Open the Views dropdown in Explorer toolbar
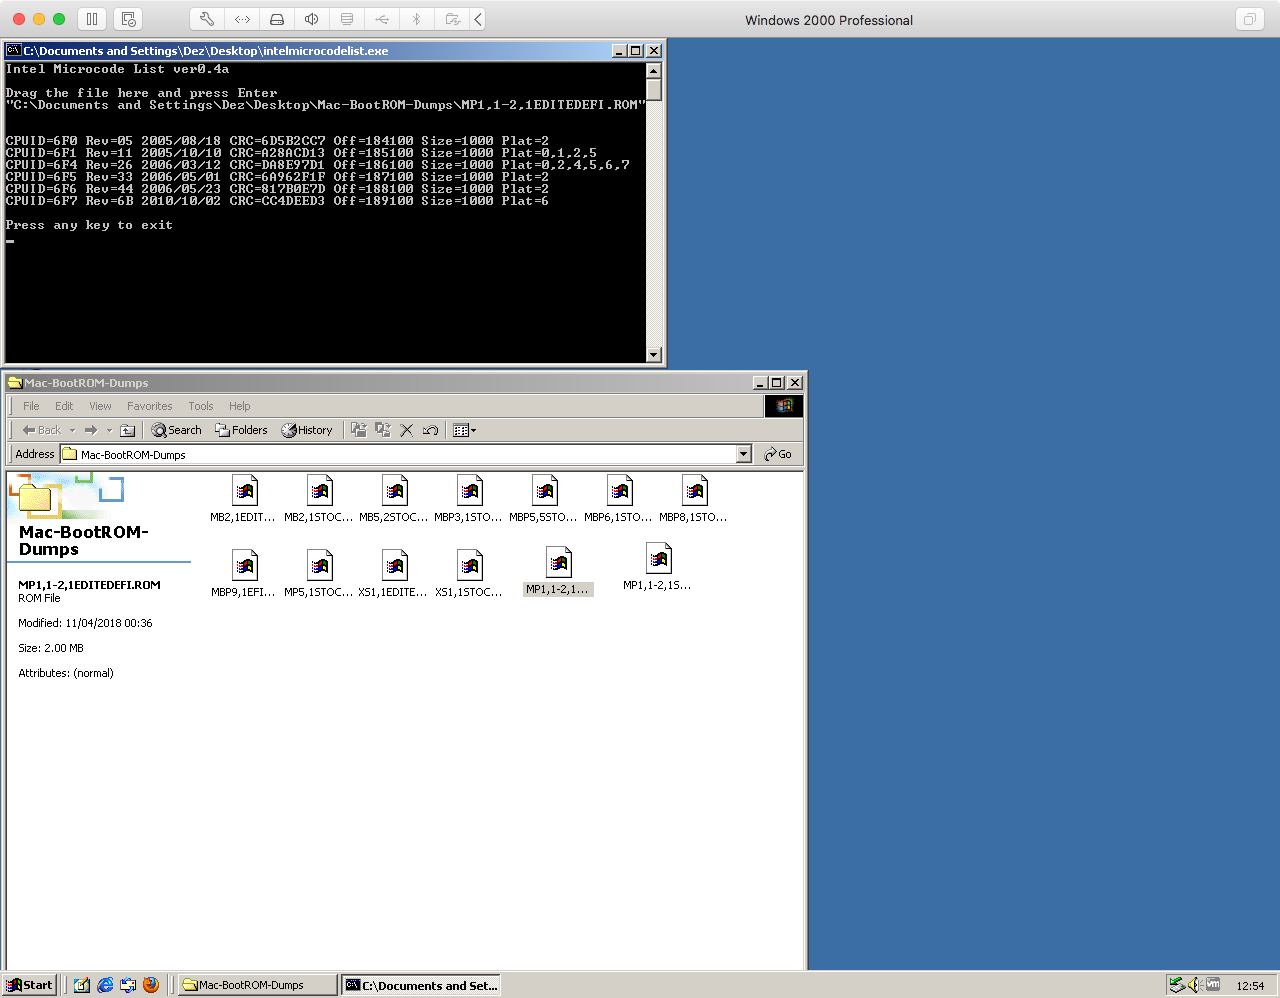1280x998 pixels. coord(465,430)
